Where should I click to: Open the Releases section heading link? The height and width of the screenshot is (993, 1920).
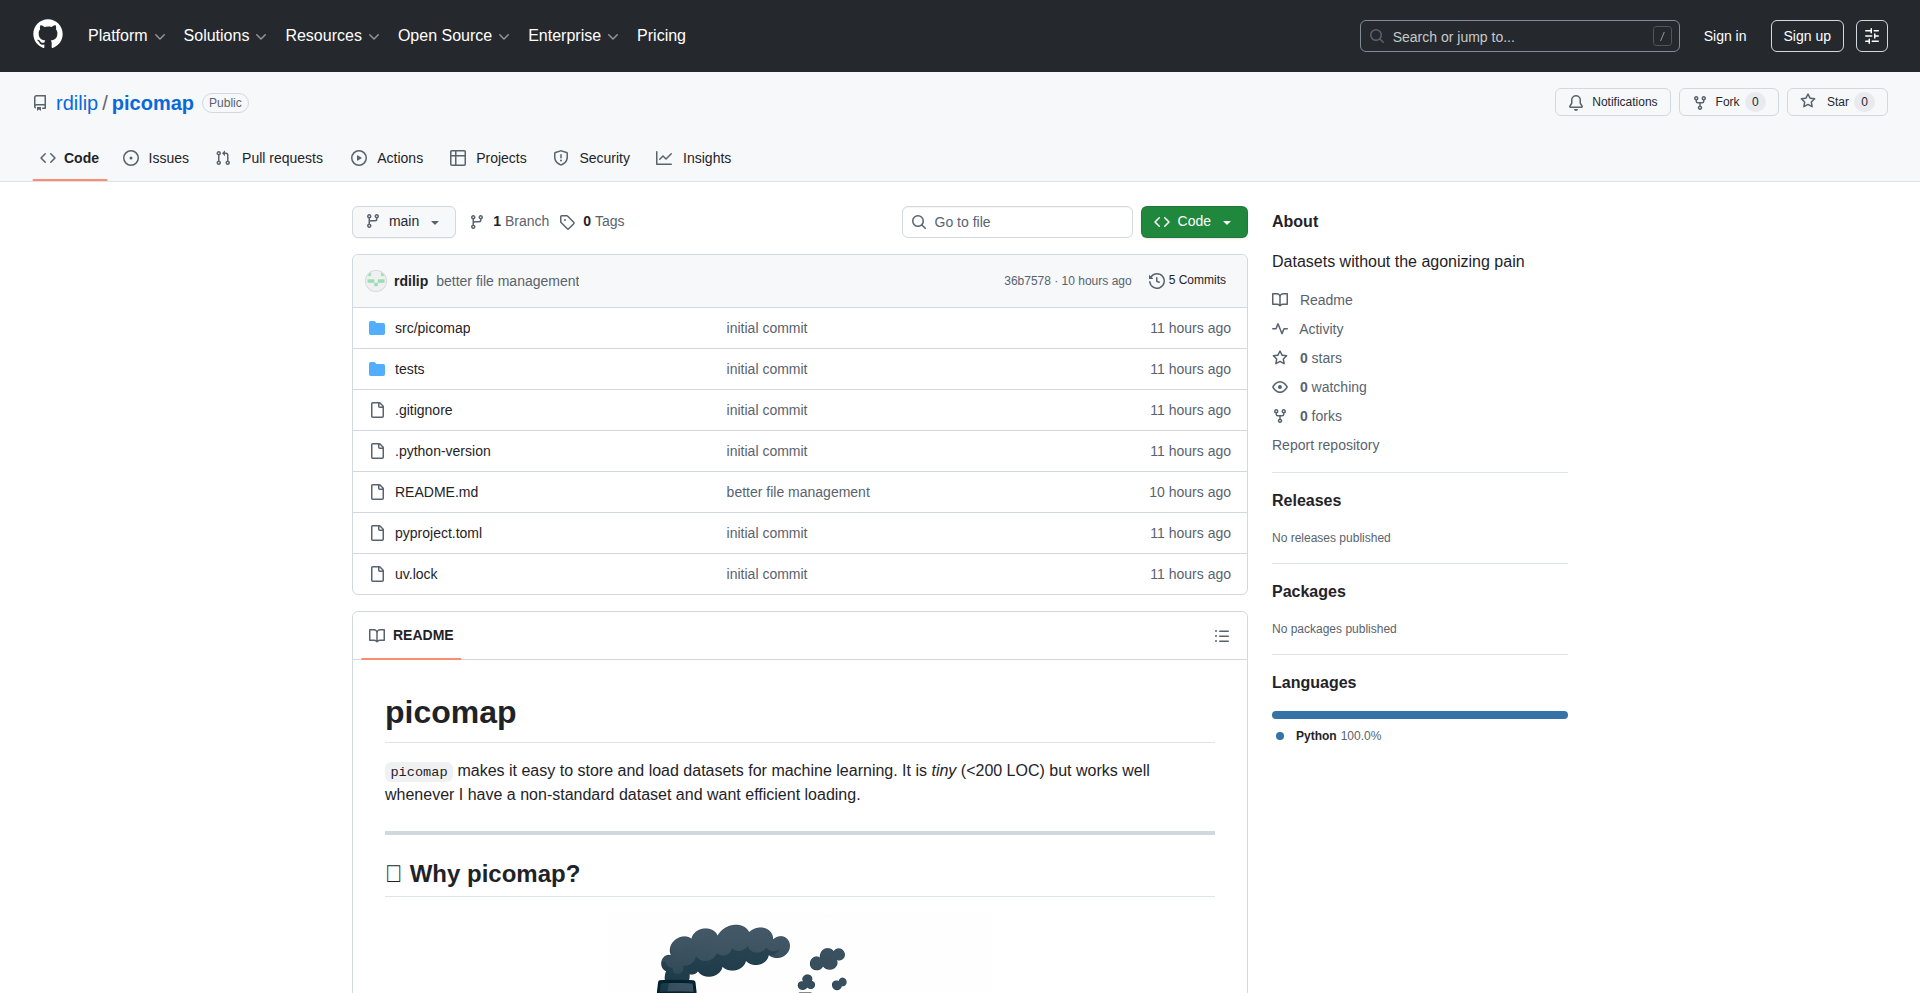(x=1306, y=500)
